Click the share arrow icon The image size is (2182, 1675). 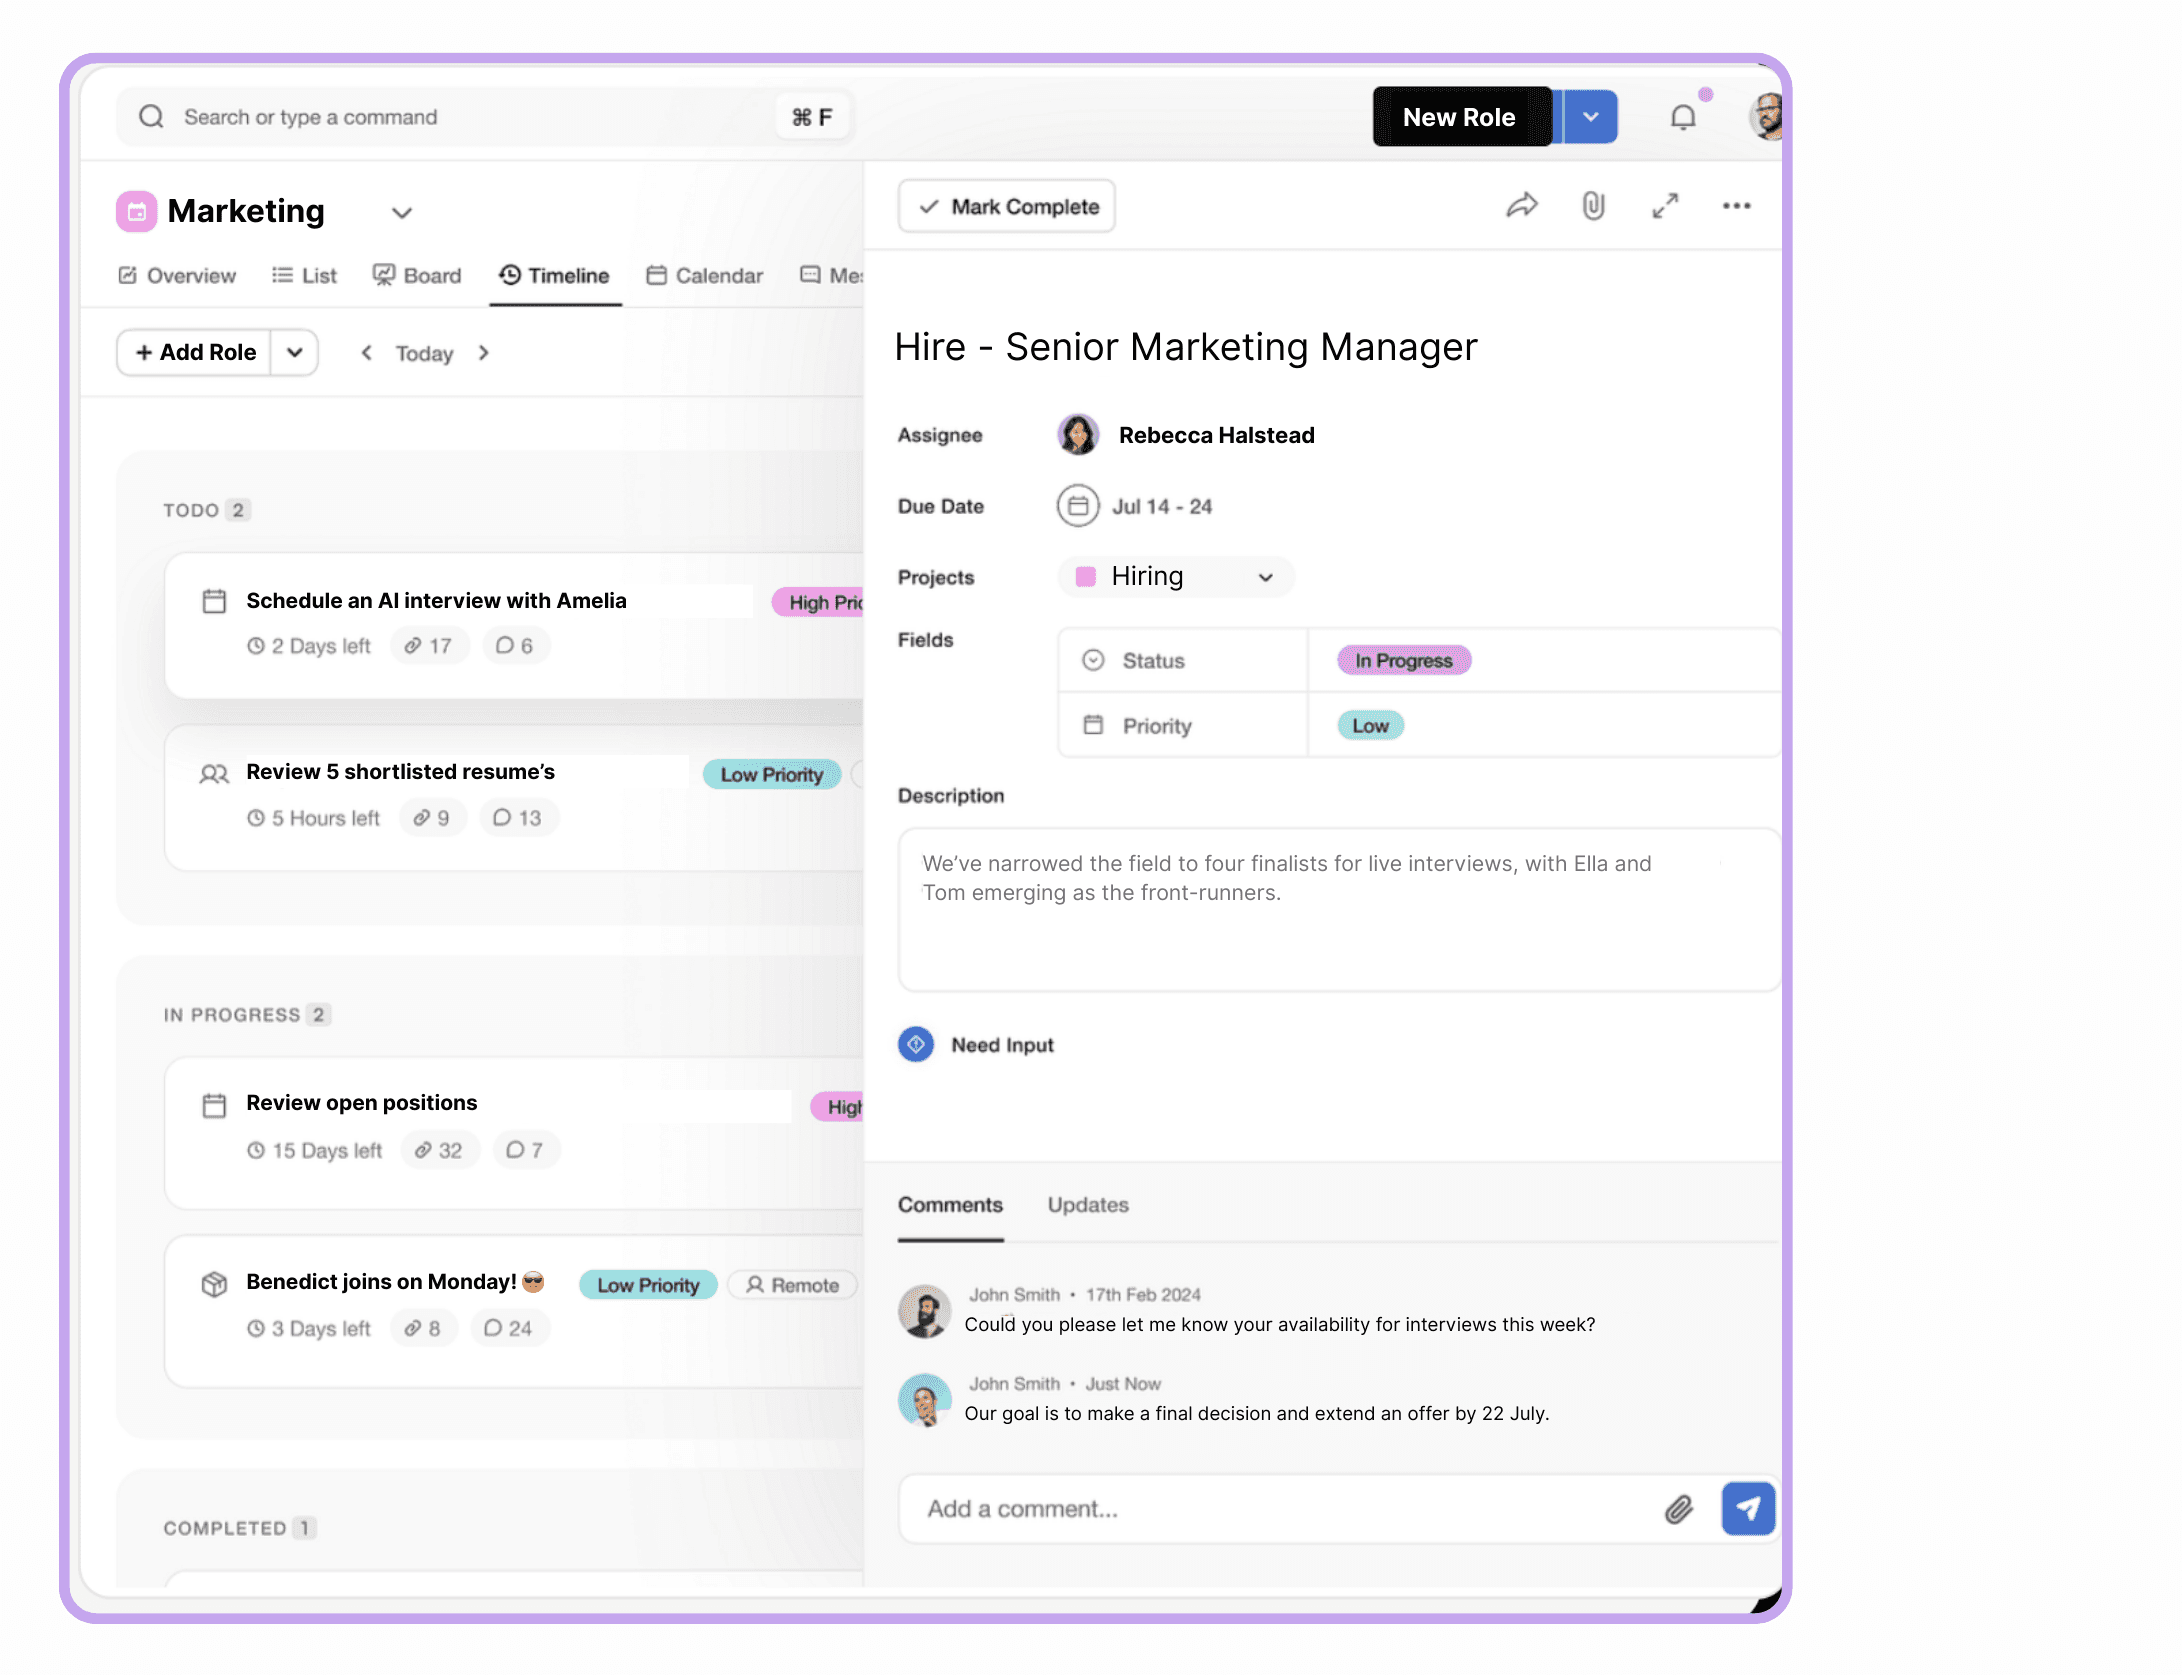coord(1521,206)
